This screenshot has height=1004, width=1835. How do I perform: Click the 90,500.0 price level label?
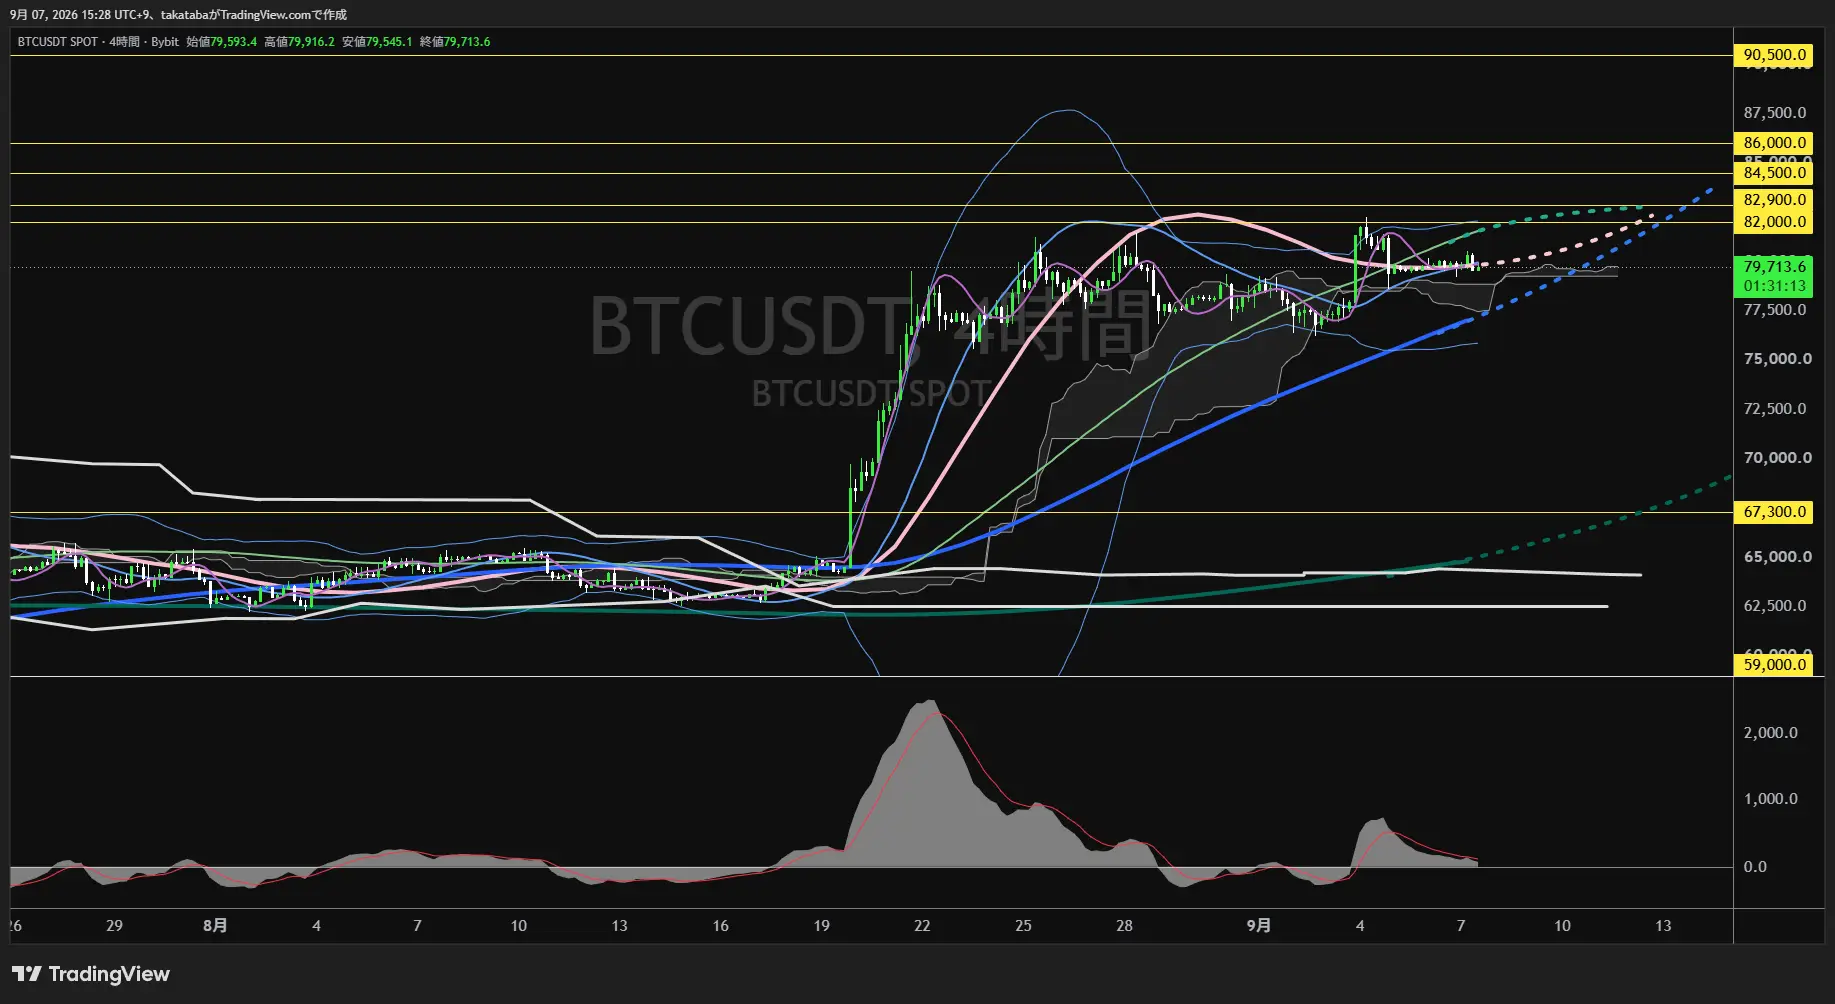point(1774,55)
